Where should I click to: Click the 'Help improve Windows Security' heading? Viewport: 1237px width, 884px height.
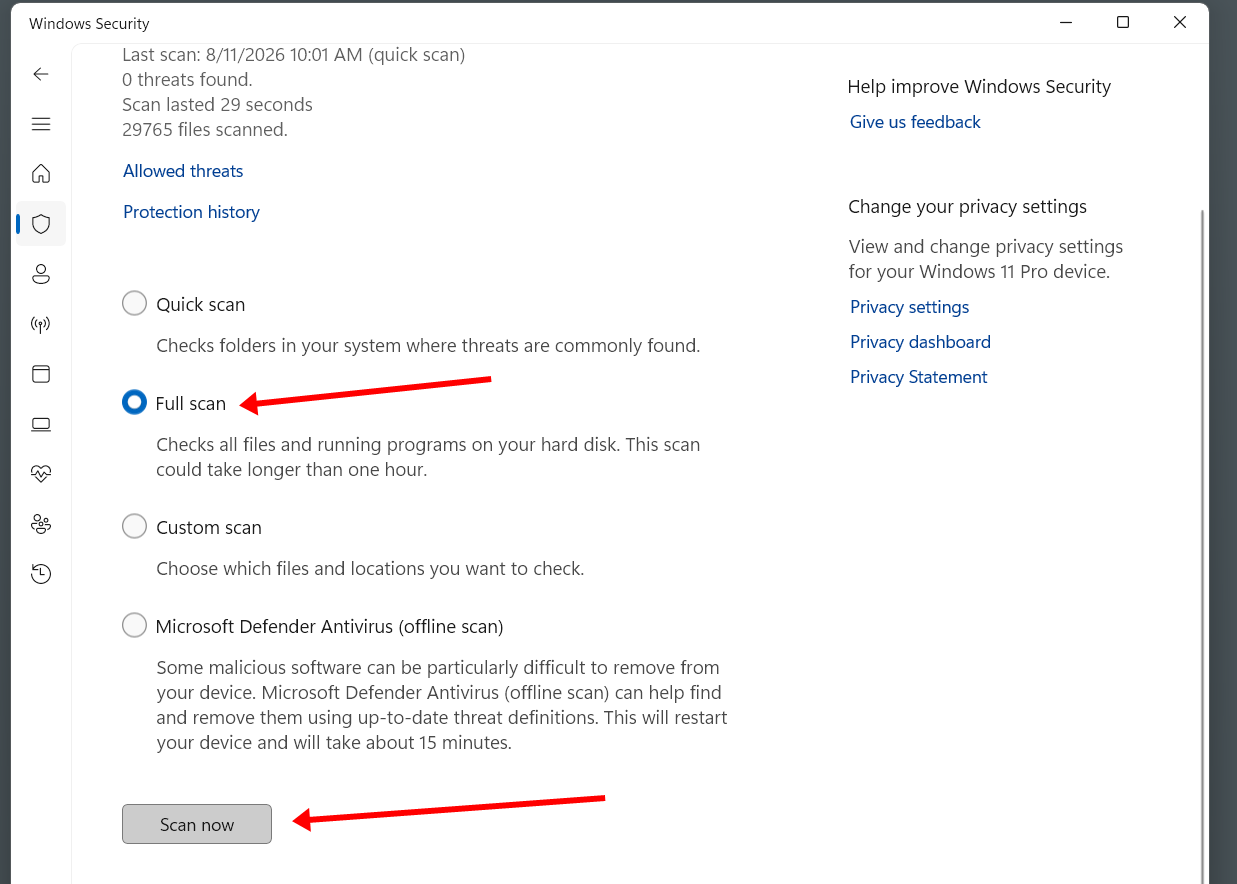click(979, 87)
